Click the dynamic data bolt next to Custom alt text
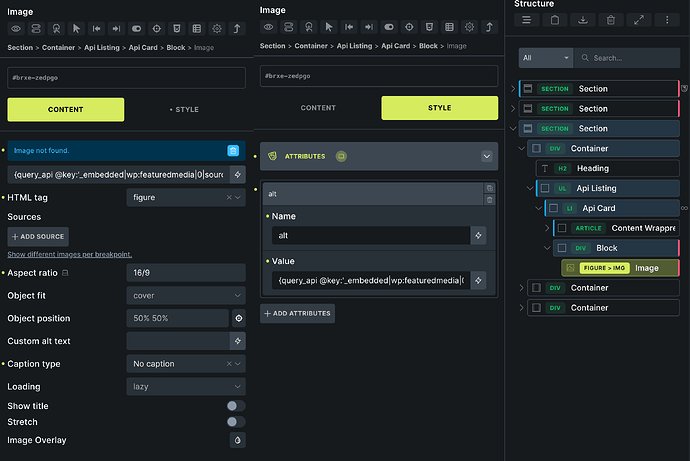The height and width of the screenshot is (461, 690). click(x=238, y=341)
